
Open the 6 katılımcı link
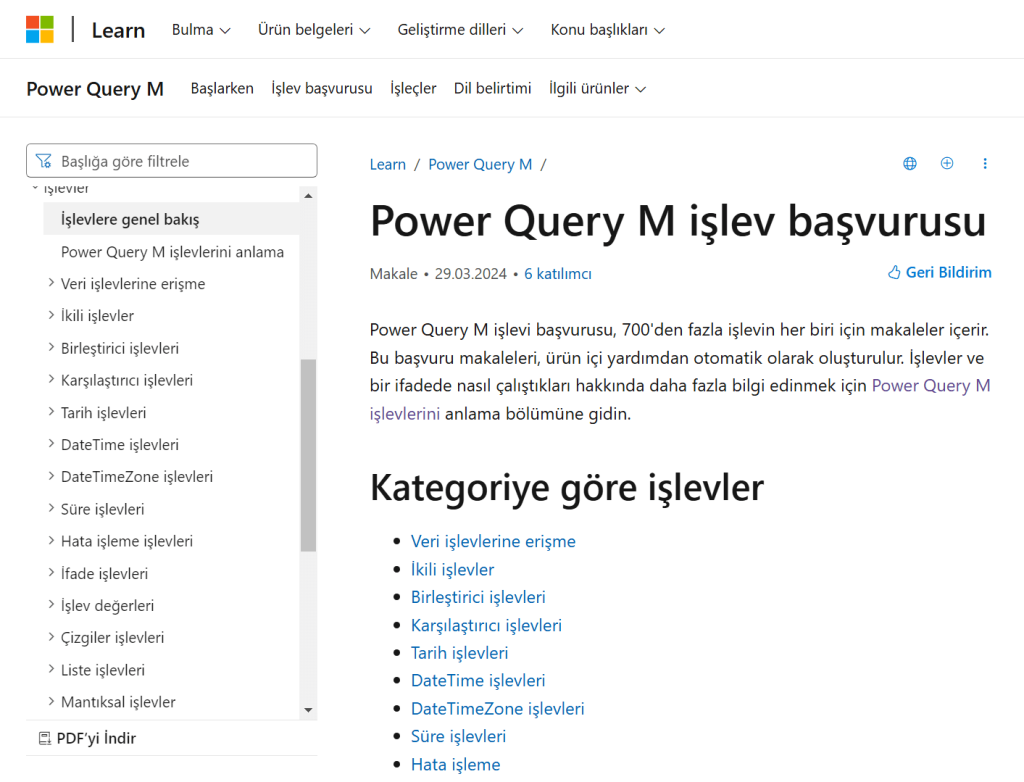tap(558, 274)
